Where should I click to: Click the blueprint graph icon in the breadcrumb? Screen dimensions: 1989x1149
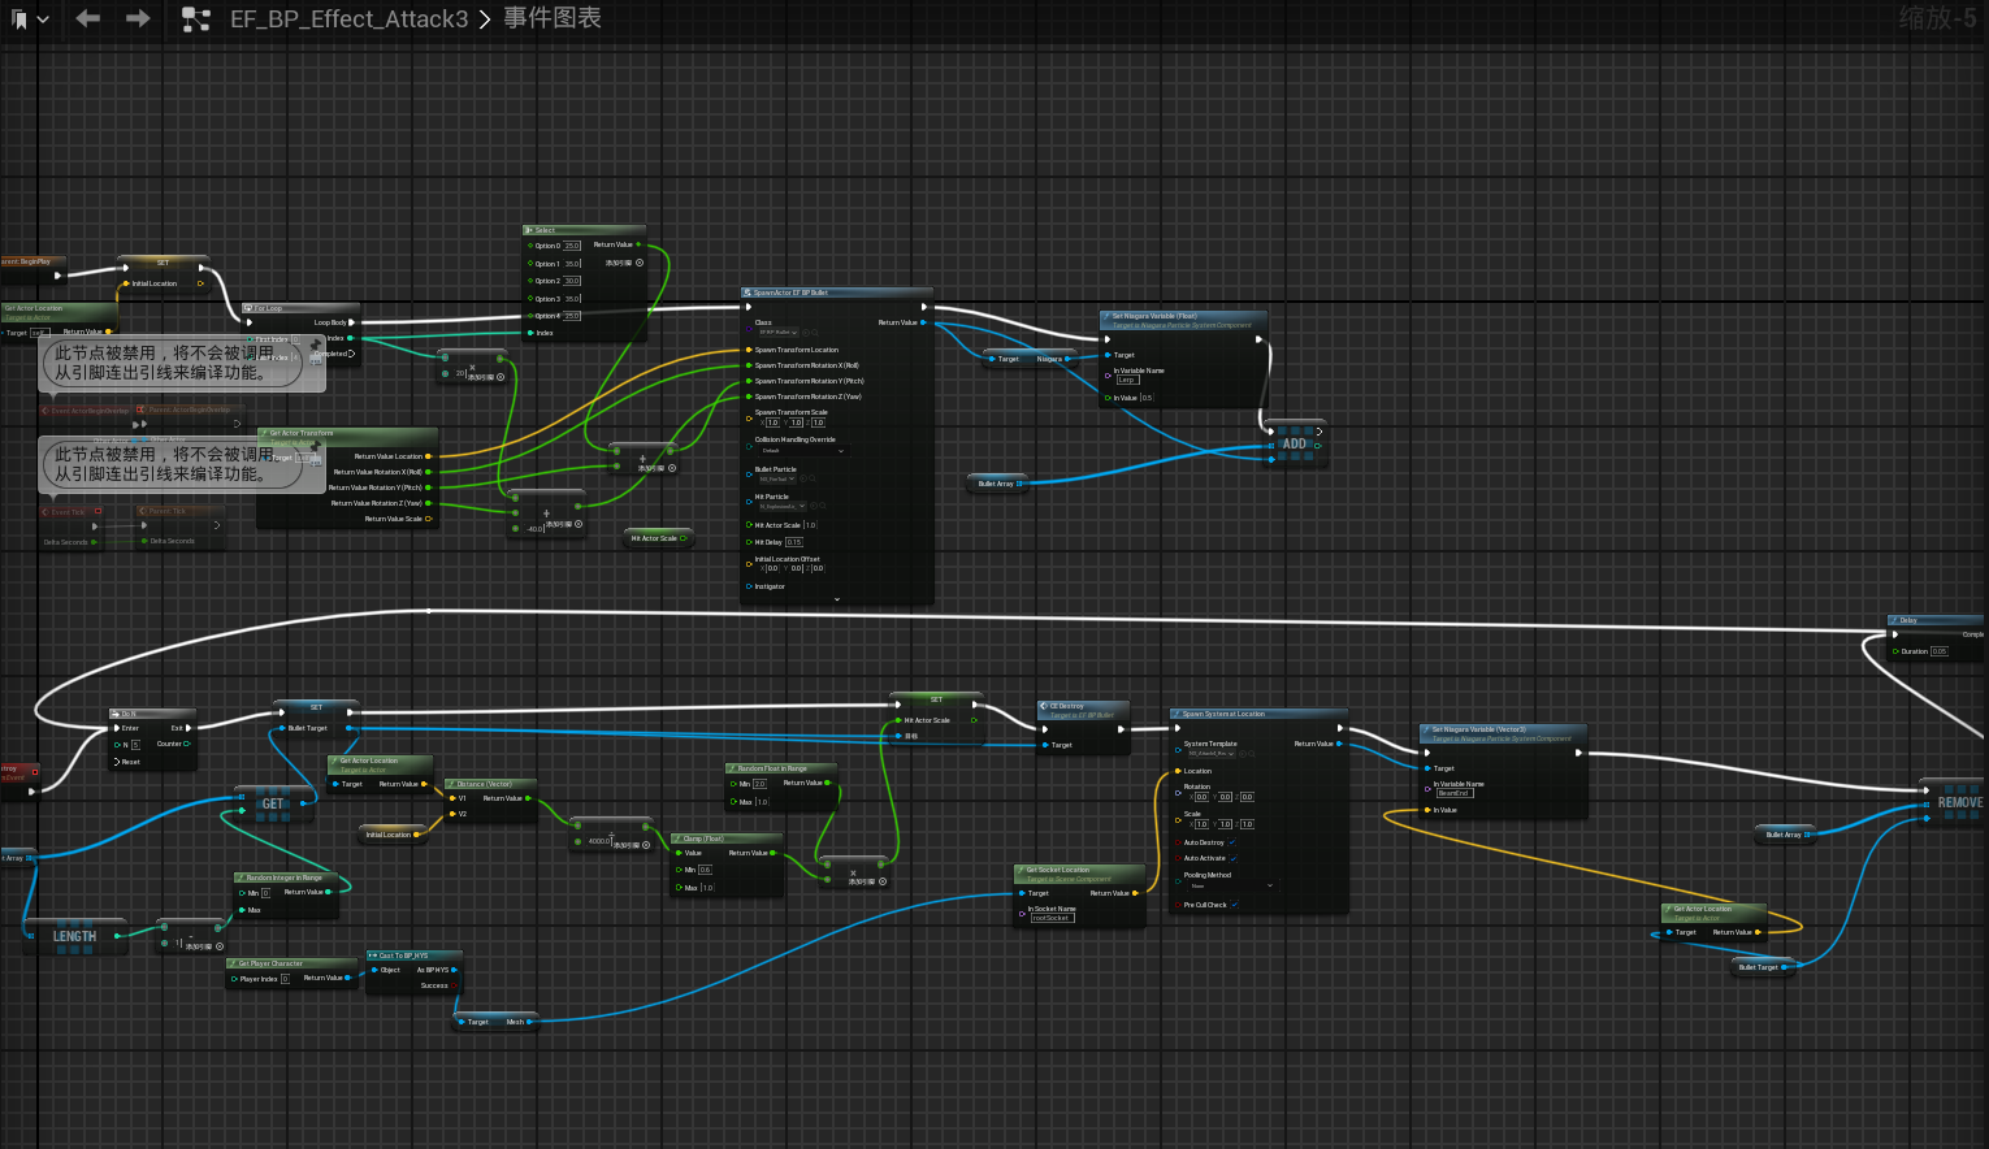196,19
